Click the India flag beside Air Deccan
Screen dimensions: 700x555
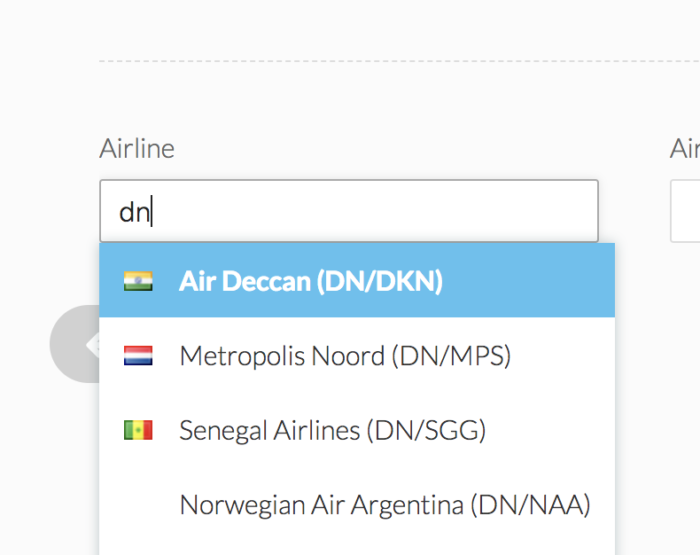138,281
